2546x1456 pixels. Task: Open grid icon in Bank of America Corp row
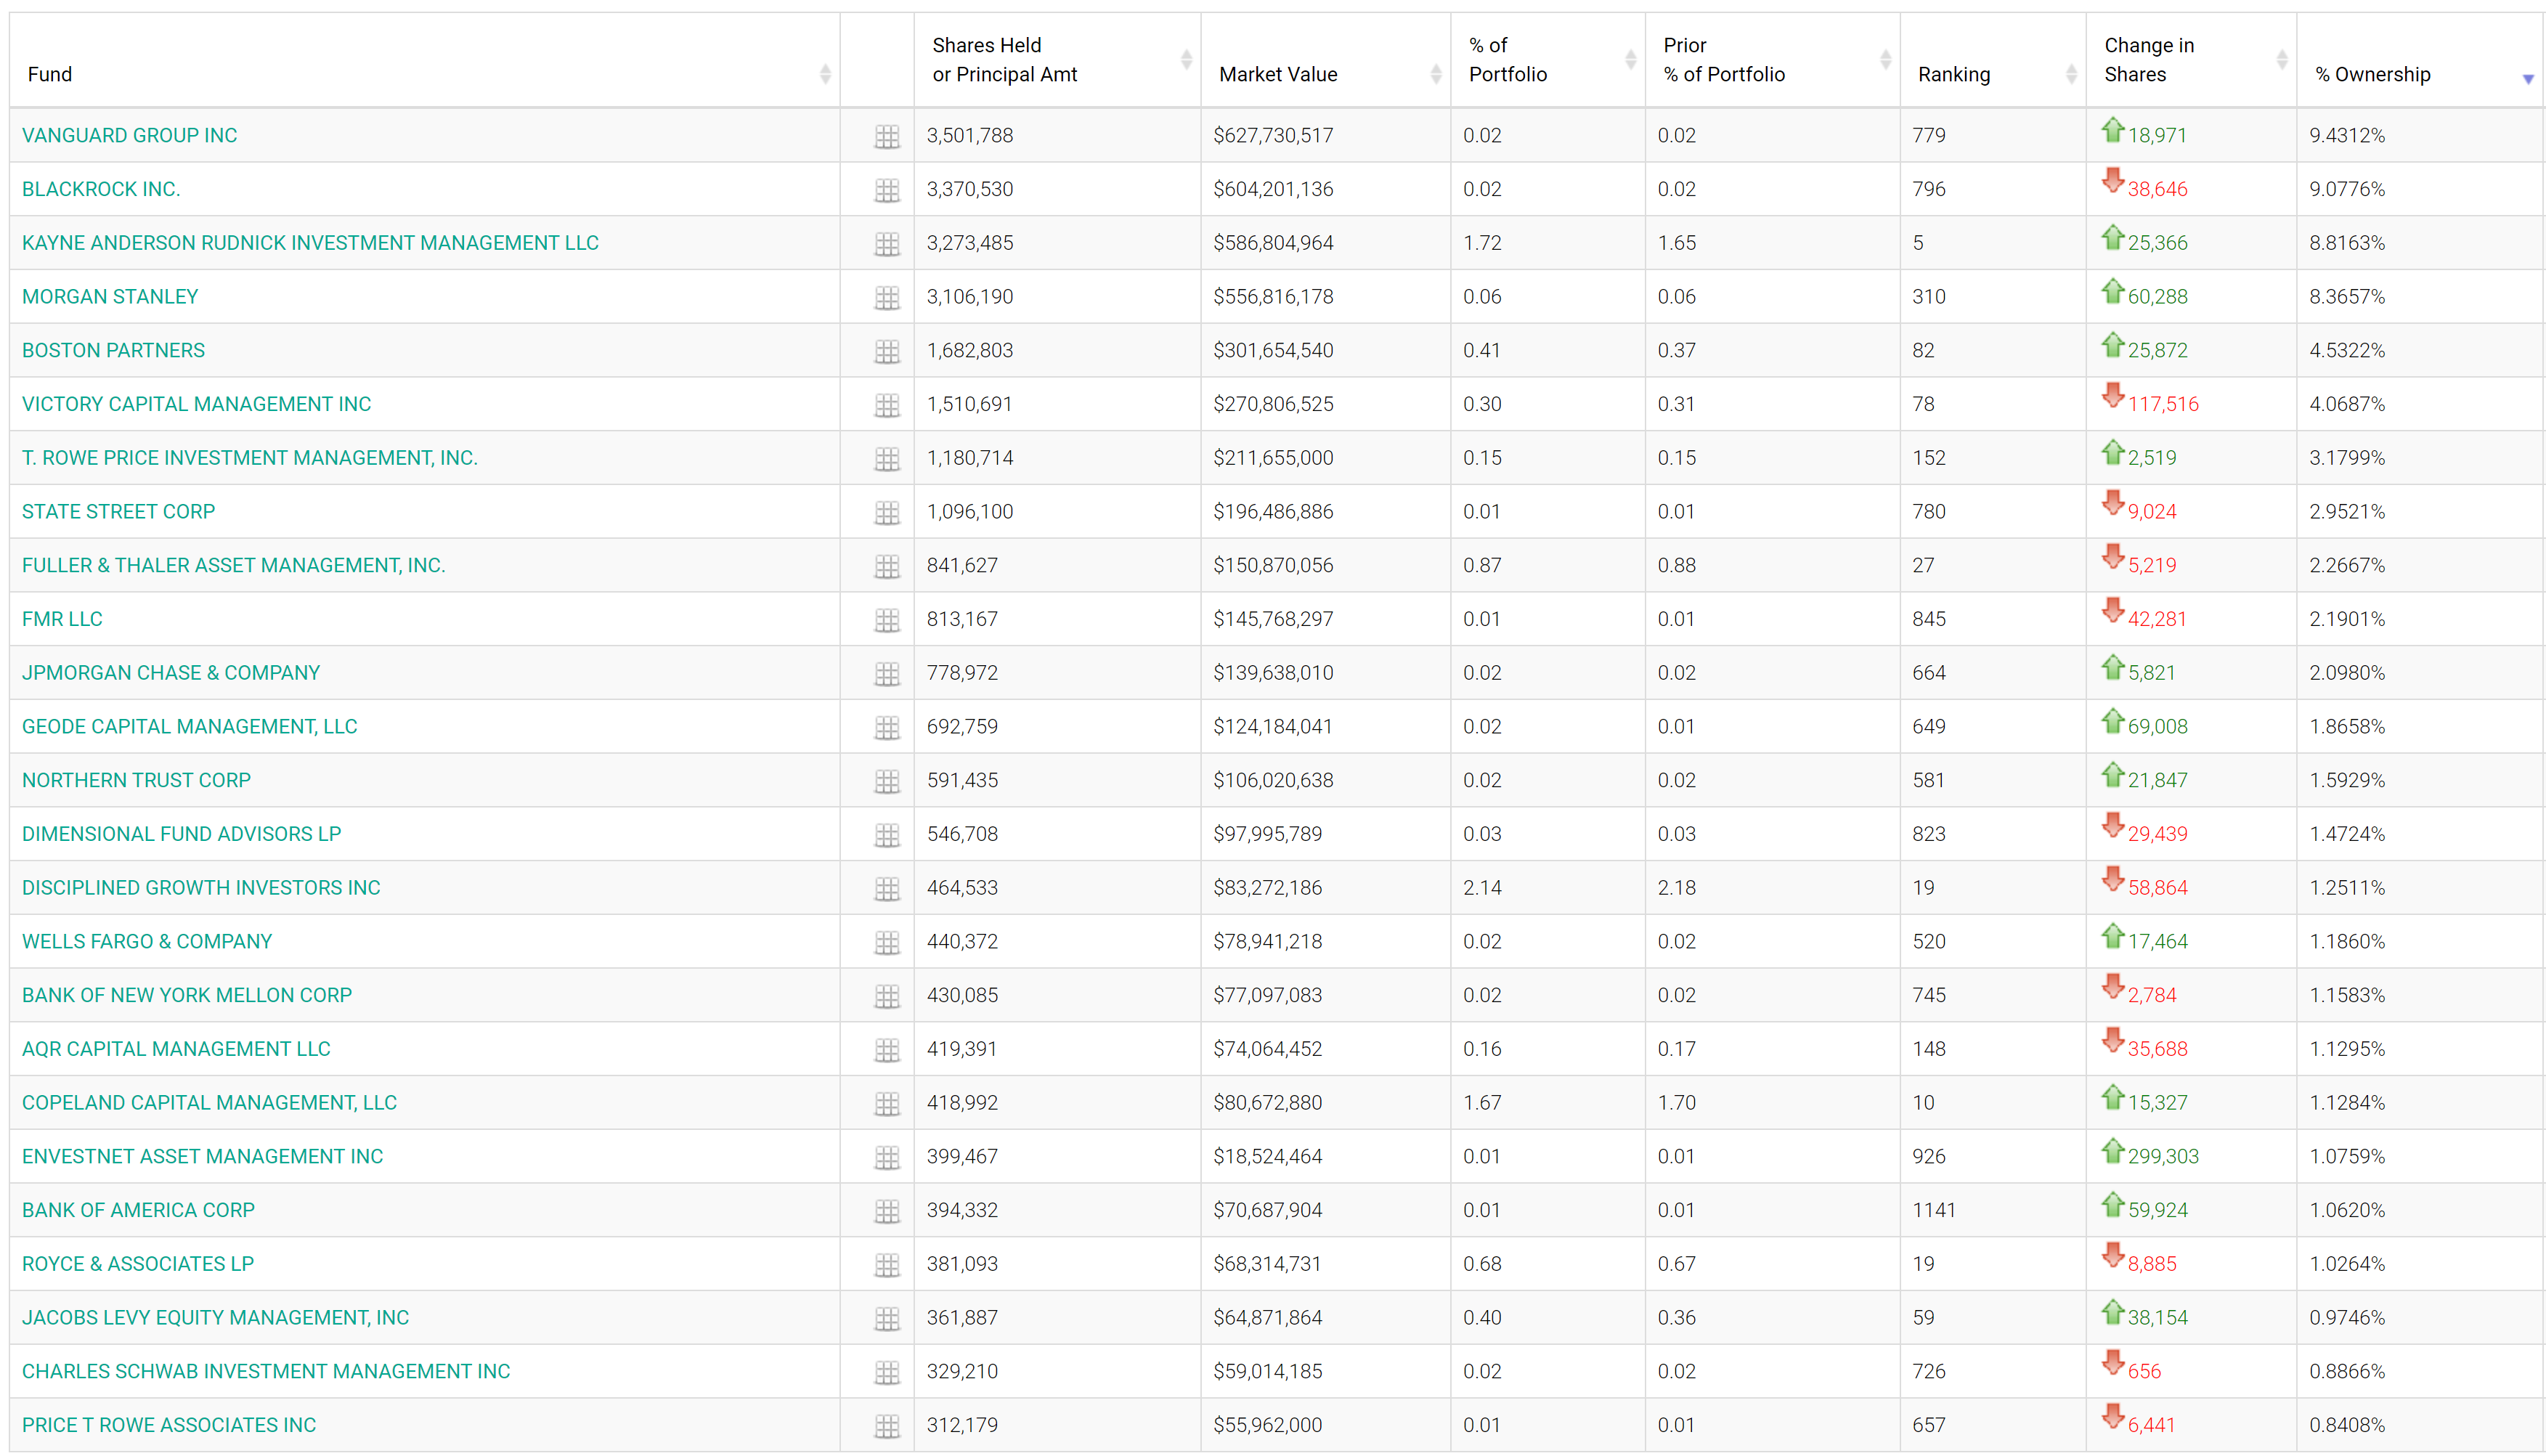[887, 1211]
